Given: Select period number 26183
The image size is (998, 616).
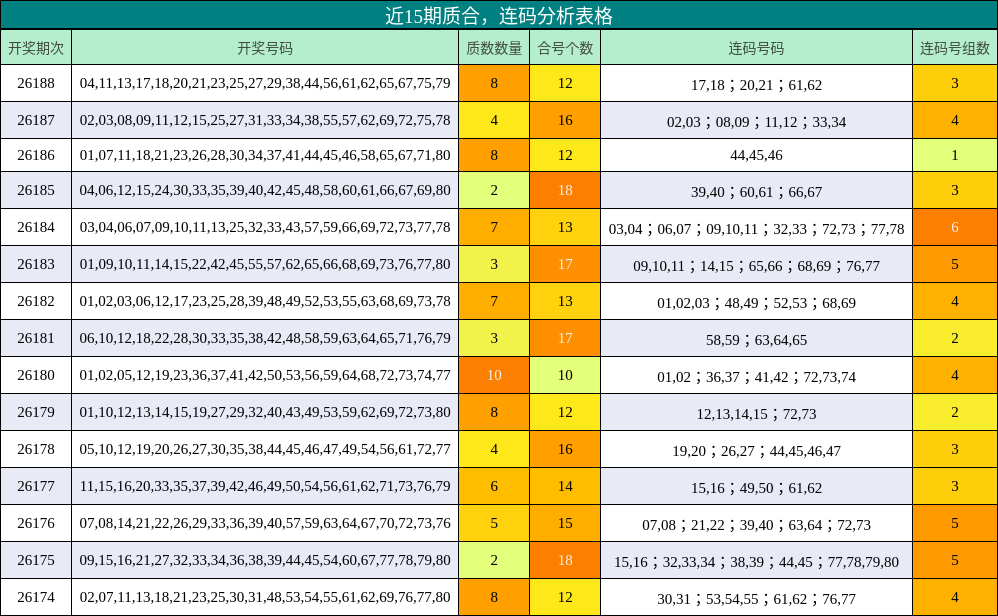Looking at the screenshot, I should pos(36,264).
